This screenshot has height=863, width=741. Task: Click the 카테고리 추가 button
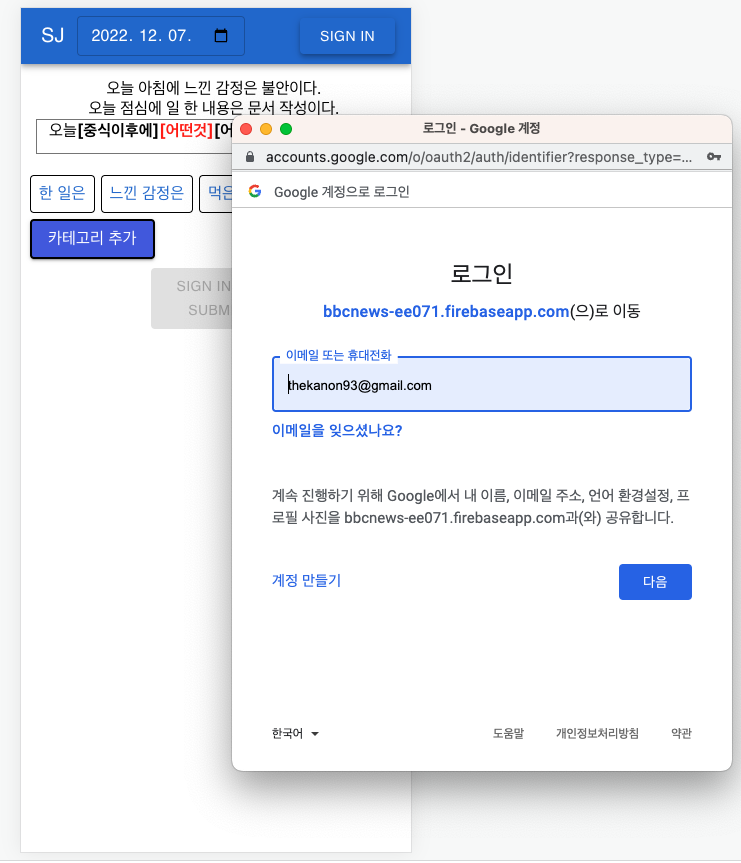tap(92, 238)
